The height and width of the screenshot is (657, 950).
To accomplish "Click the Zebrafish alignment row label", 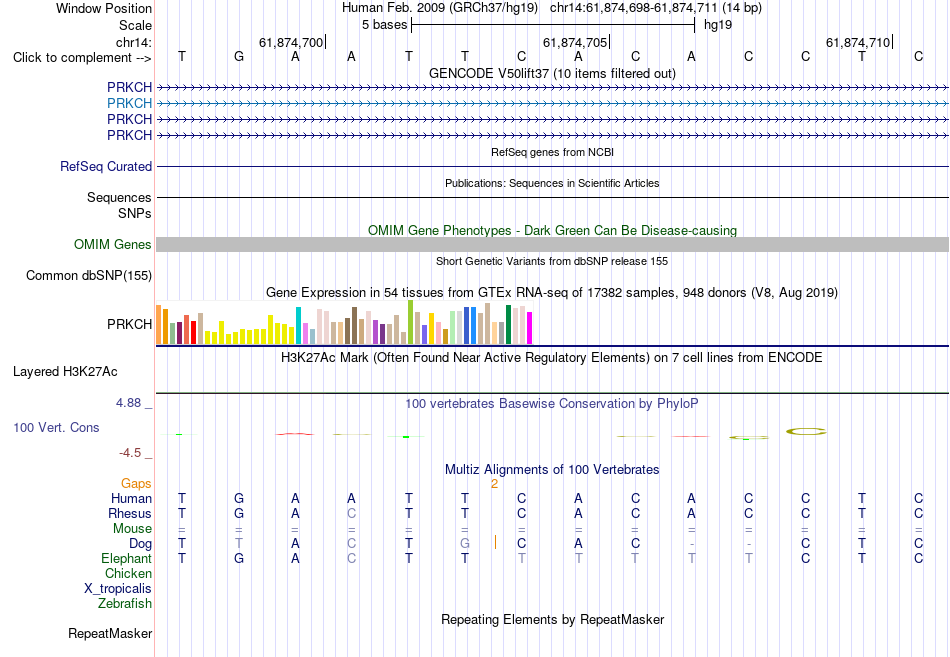I will click(x=125, y=604).
